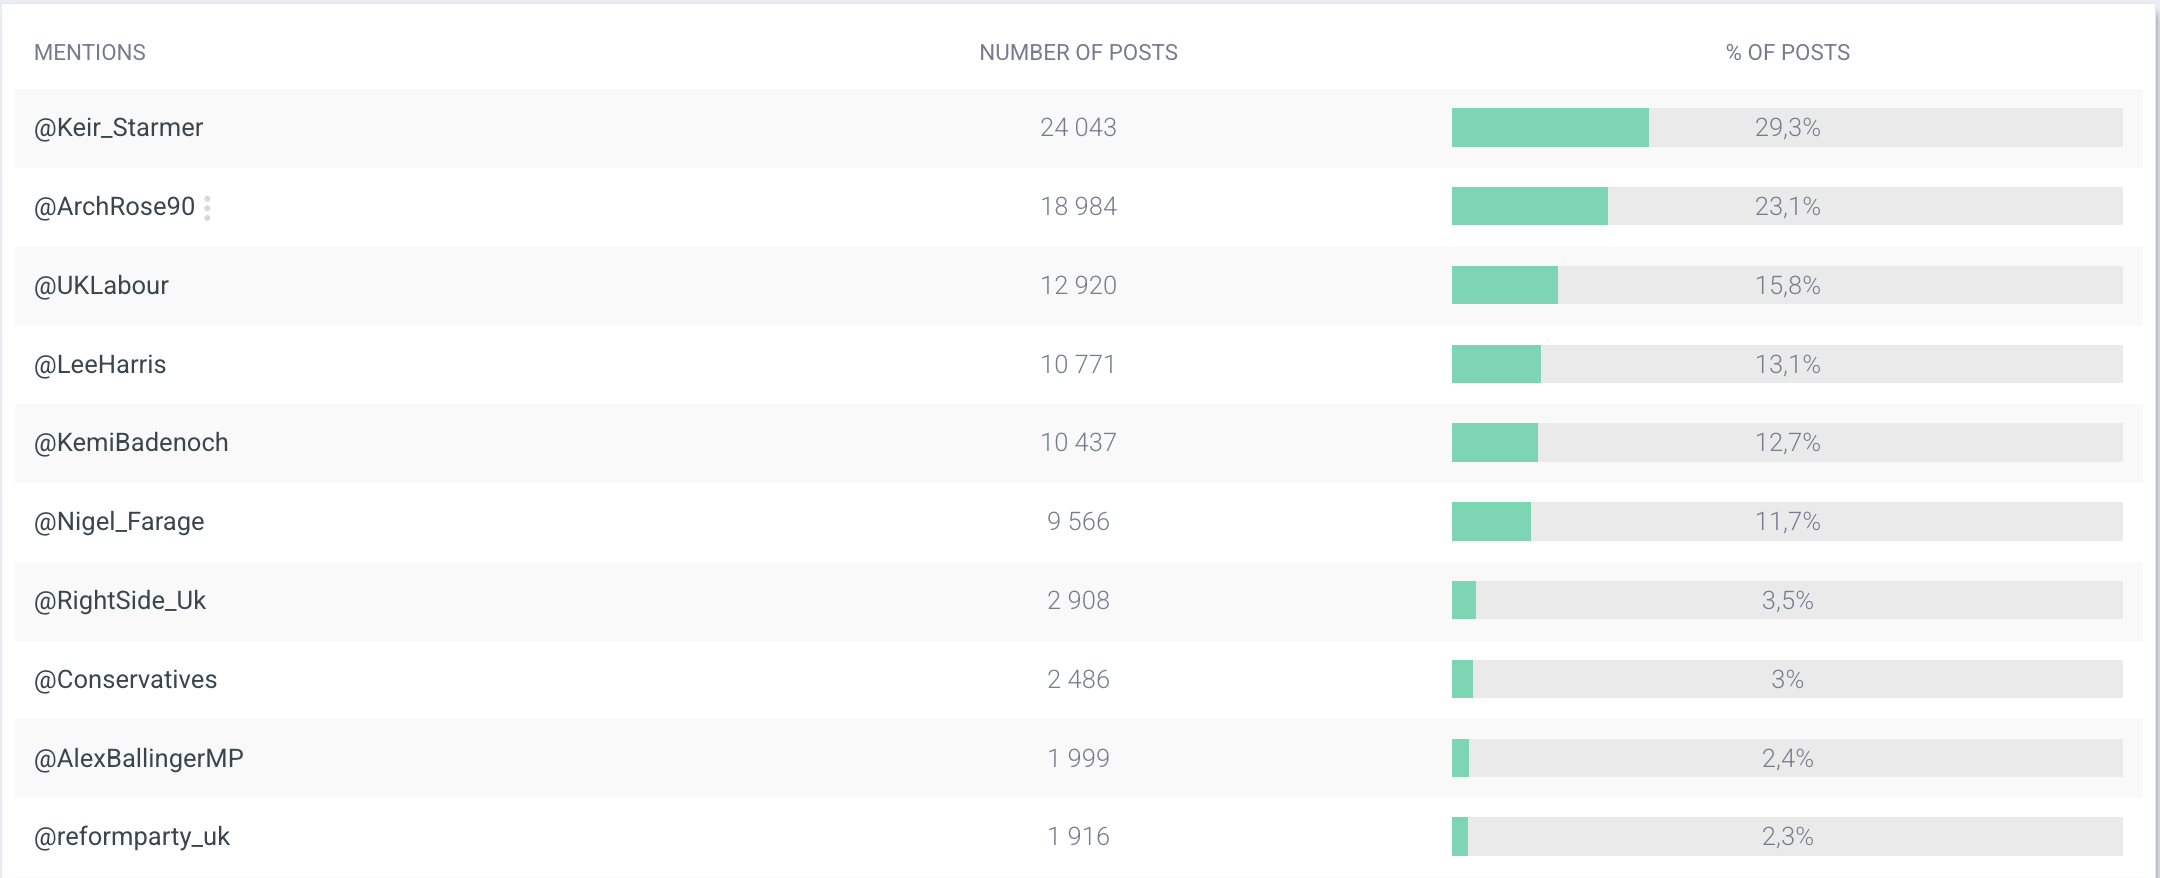Click the 29,3% green progress bar

(1550, 128)
